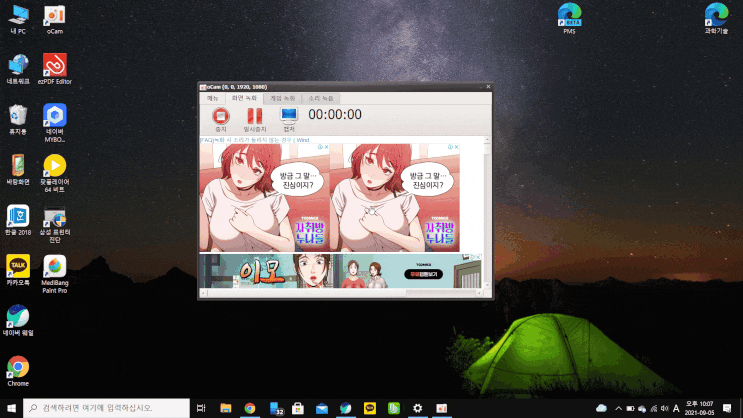
Task: Click the taskbar search box
Action: click(x=106, y=408)
